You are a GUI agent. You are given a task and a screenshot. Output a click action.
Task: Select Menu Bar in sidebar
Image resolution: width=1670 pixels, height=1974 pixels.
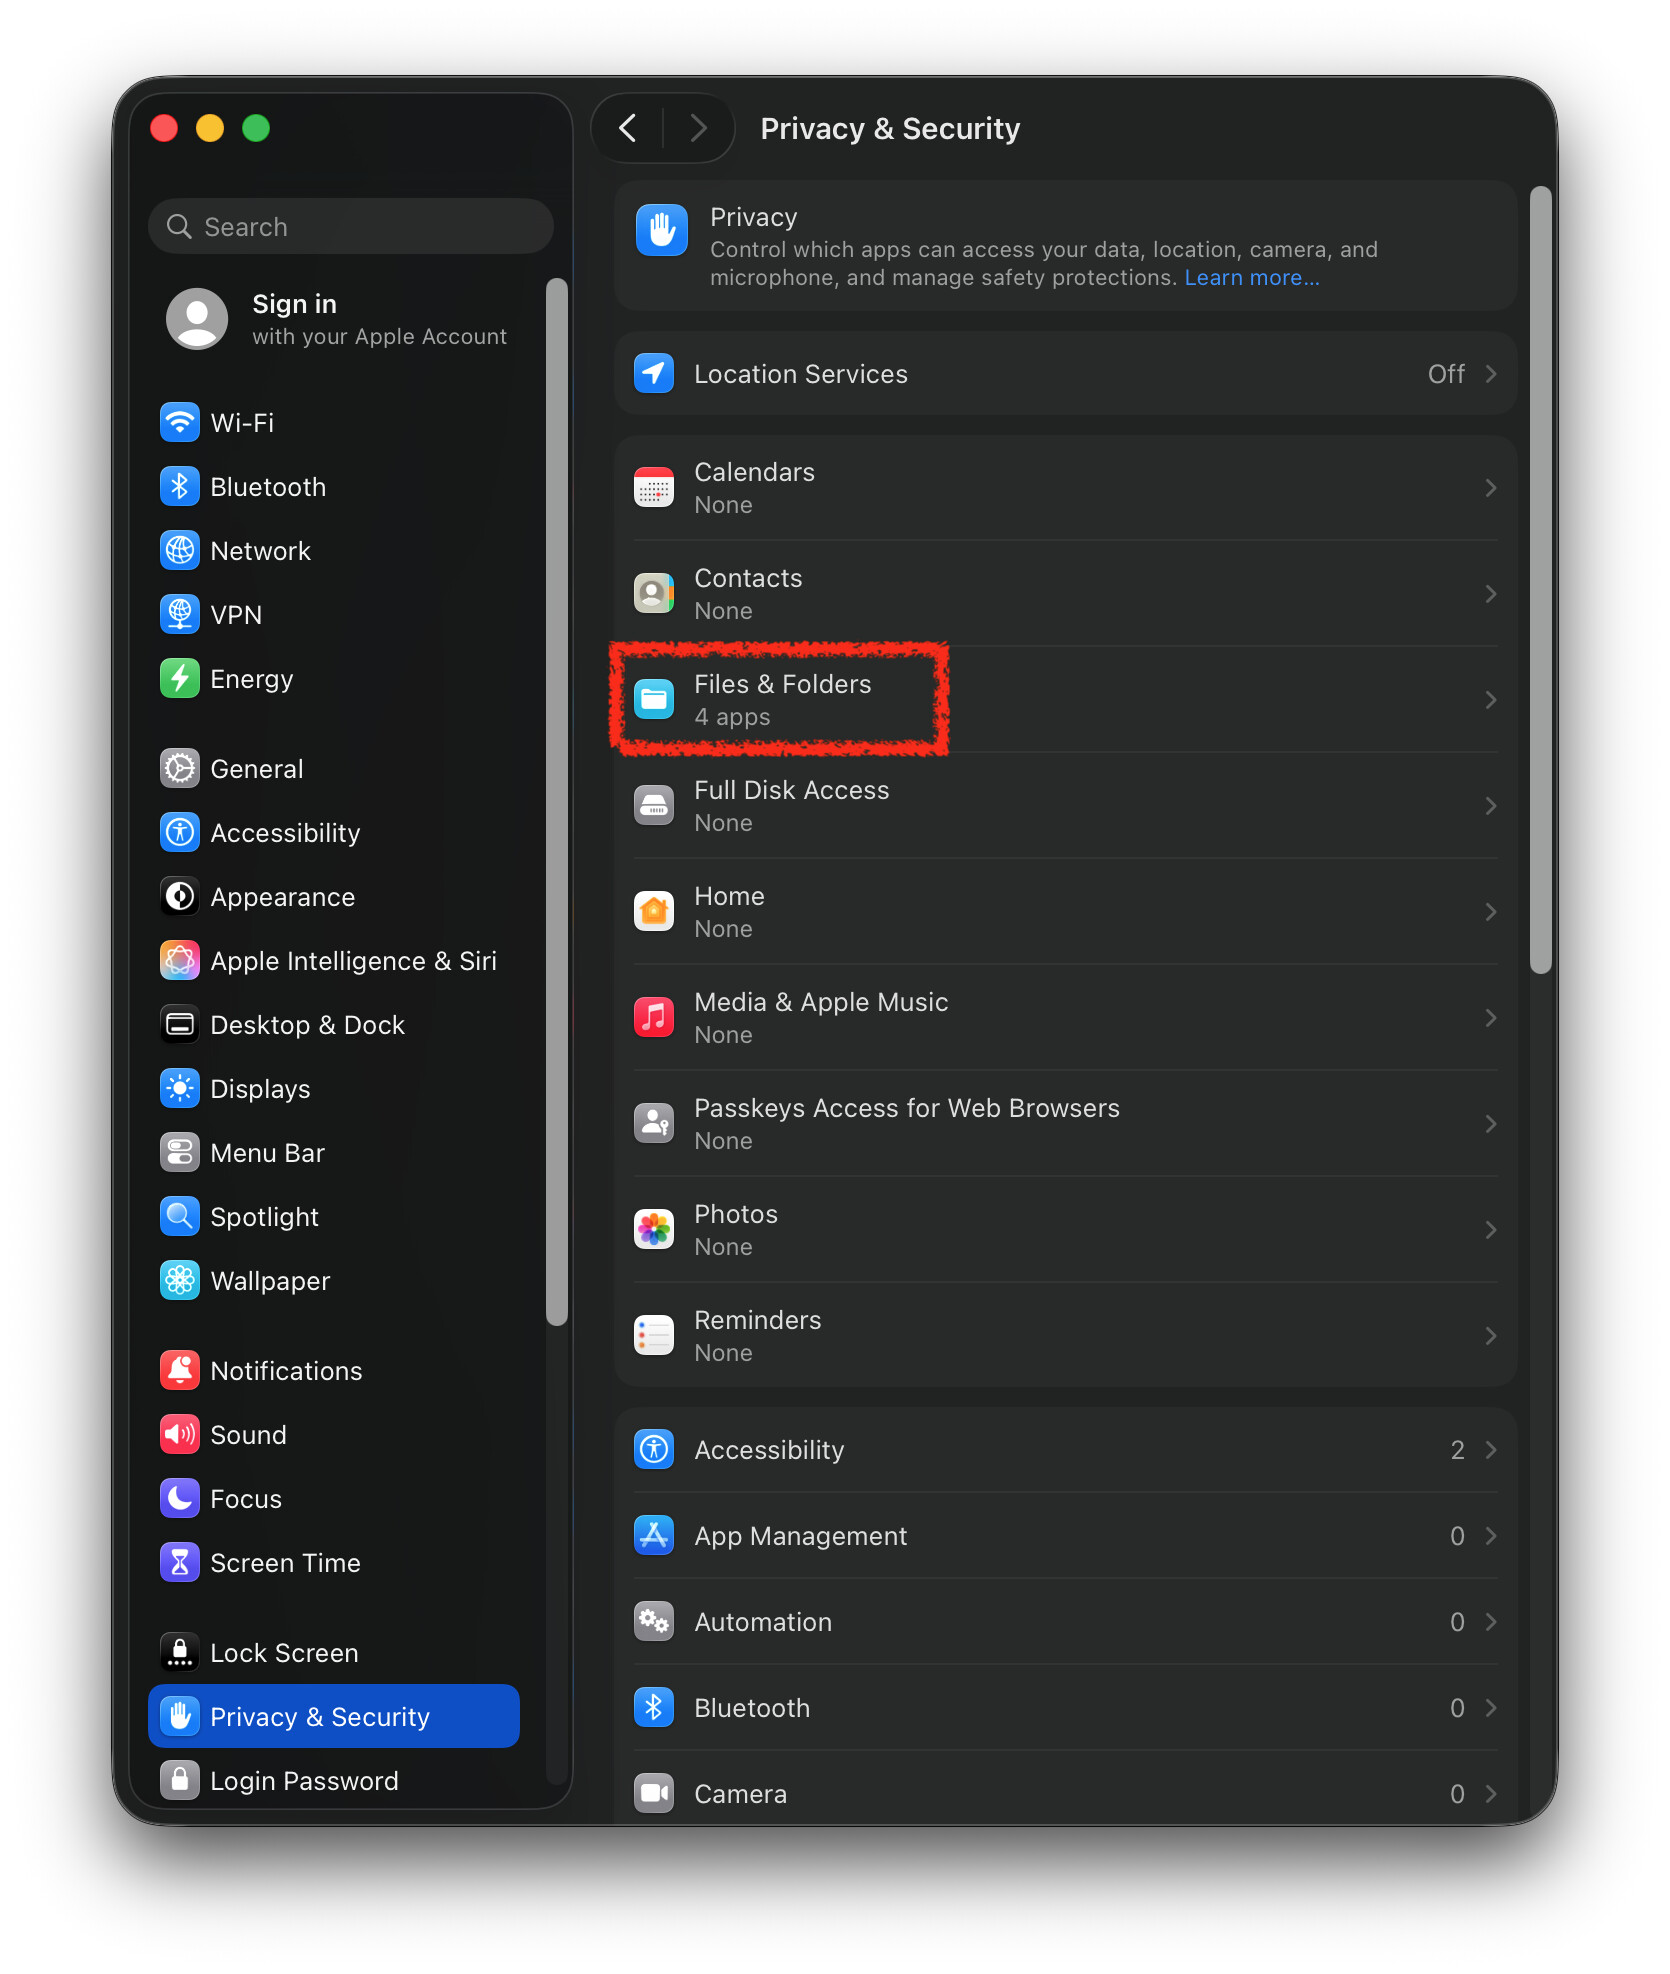[x=334, y=1152]
